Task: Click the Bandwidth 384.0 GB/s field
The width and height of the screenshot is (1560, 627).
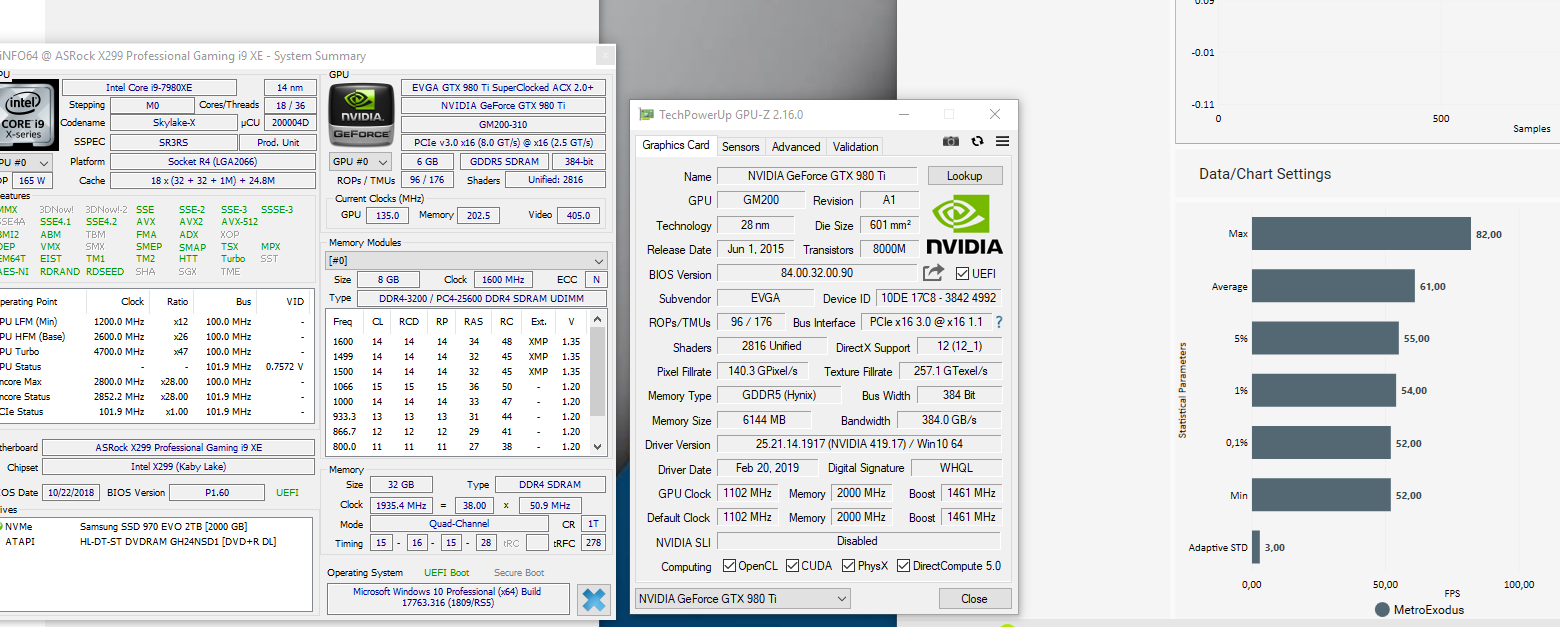Action: [948, 420]
